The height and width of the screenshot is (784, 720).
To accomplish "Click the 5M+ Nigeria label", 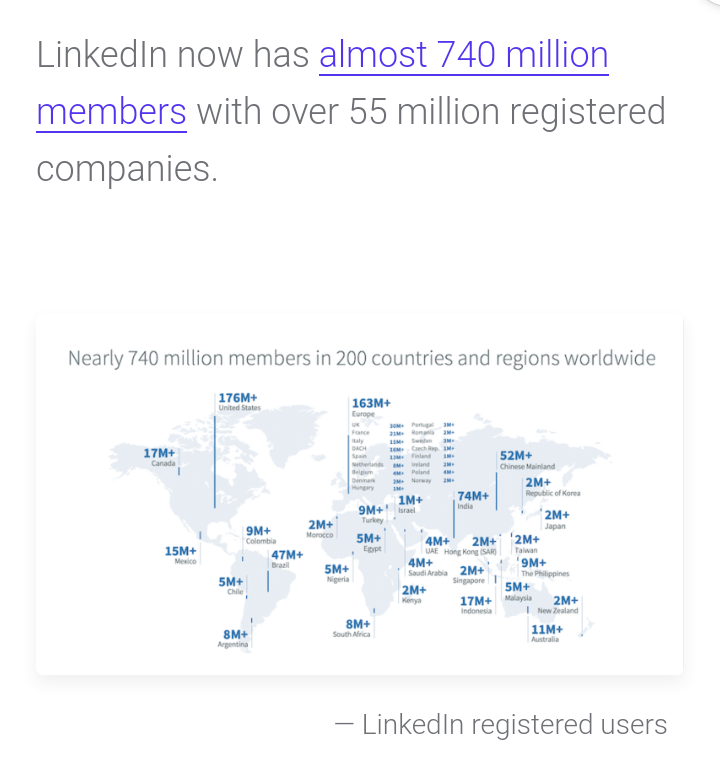I will tap(337, 572).
